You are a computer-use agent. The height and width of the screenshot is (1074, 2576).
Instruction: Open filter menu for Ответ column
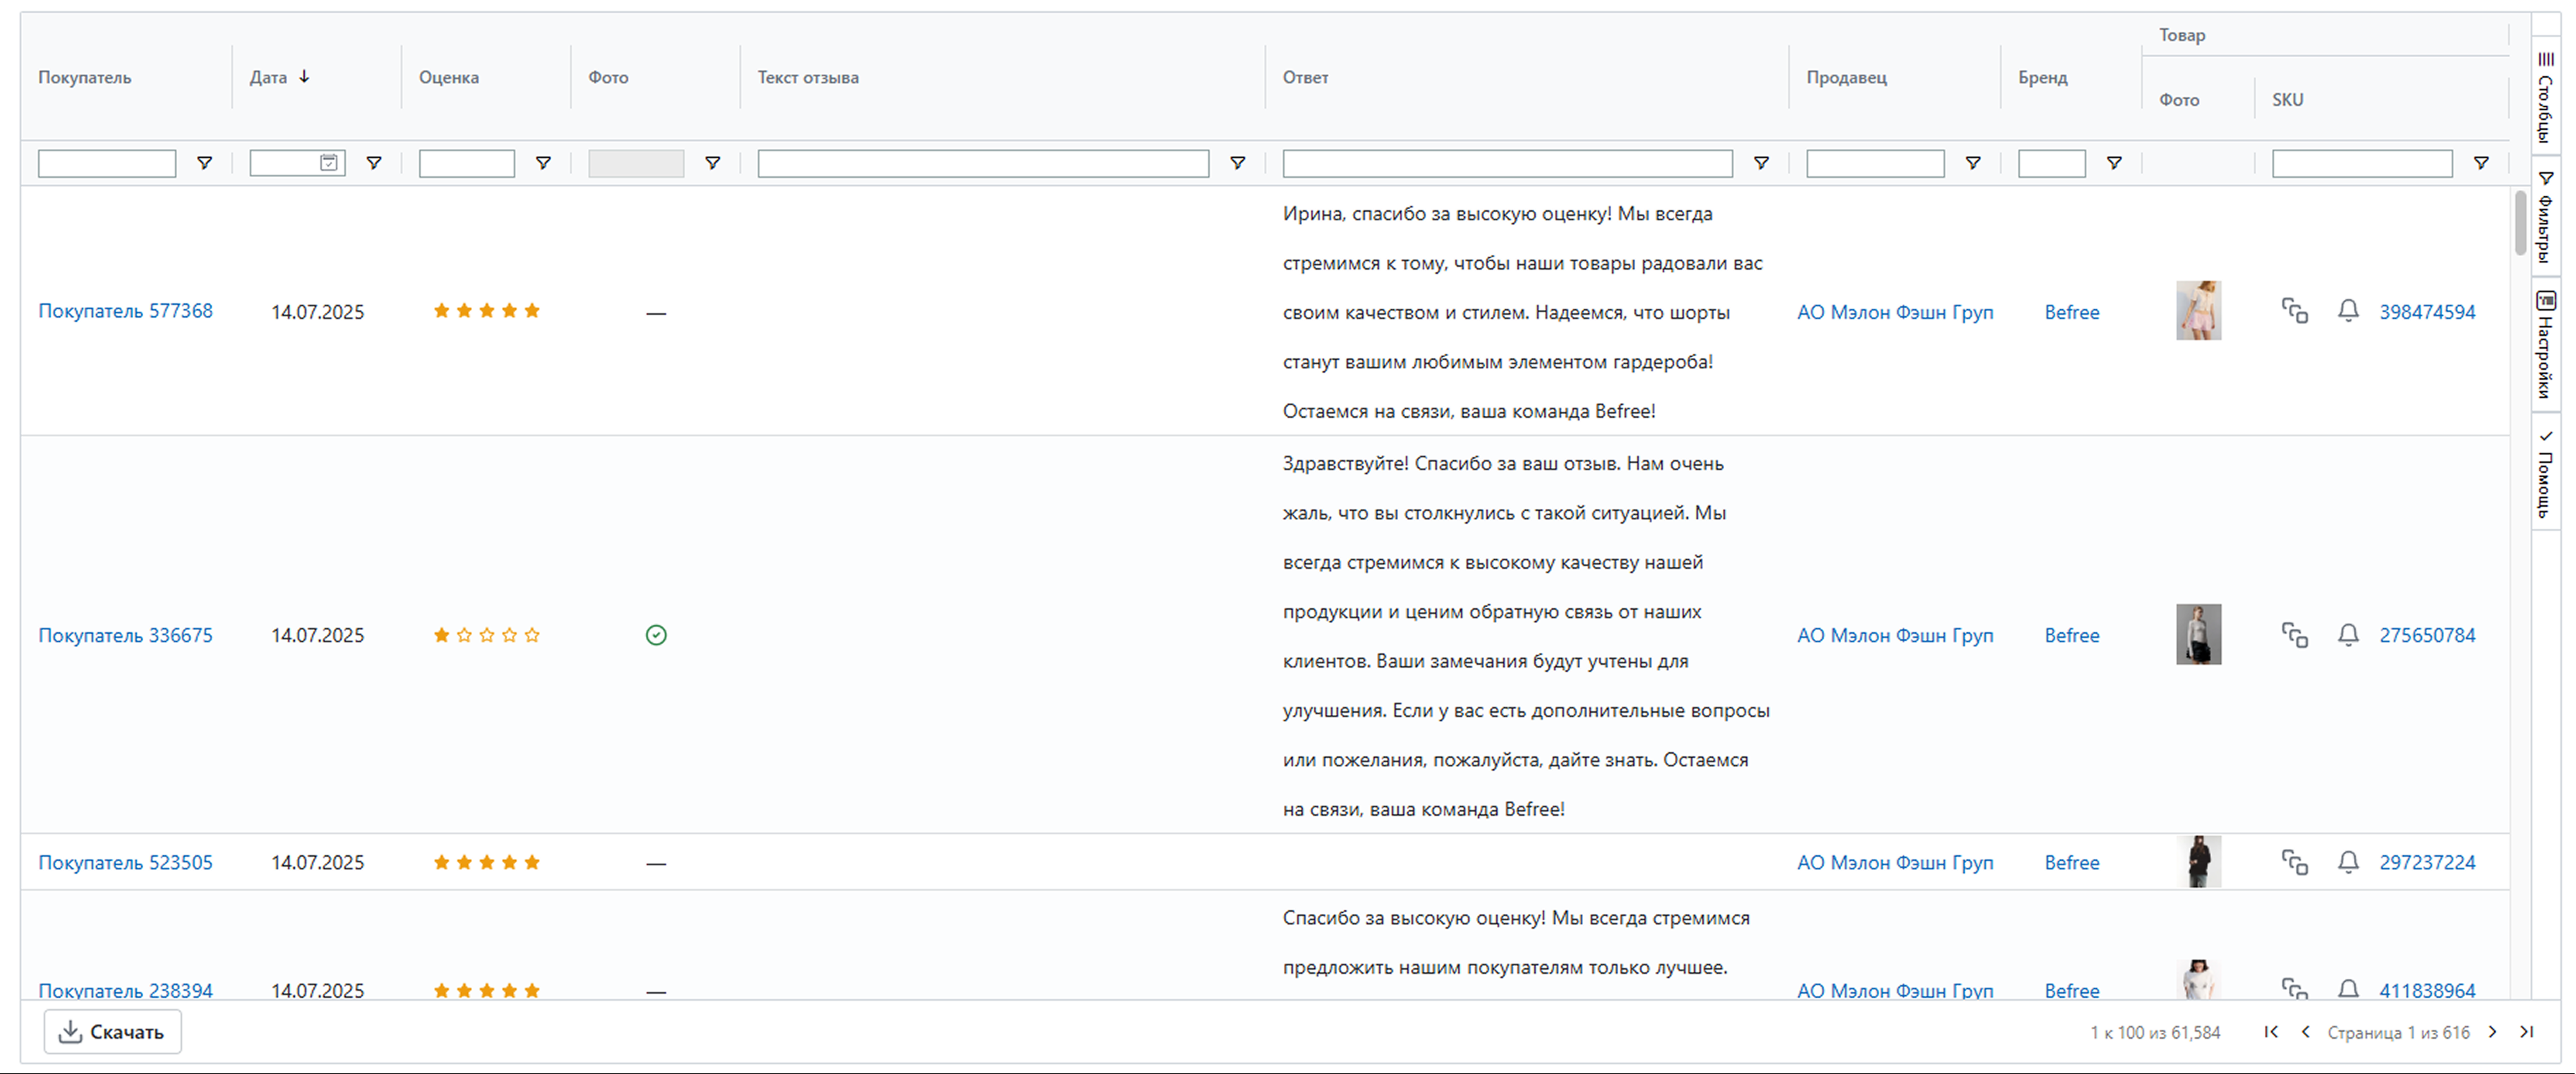tap(1761, 163)
